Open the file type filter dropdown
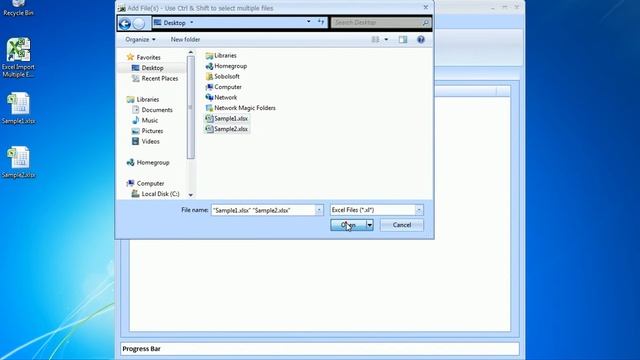The height and width of the screenshot is (360, 640). (419, 210)
